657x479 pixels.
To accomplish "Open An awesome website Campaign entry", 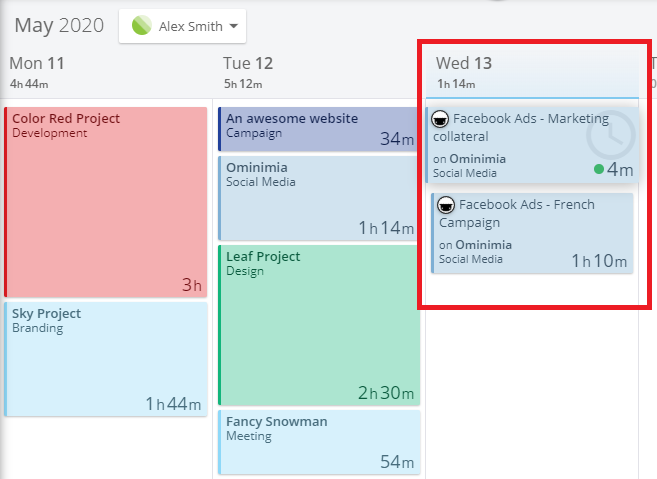I will point(318,129).
